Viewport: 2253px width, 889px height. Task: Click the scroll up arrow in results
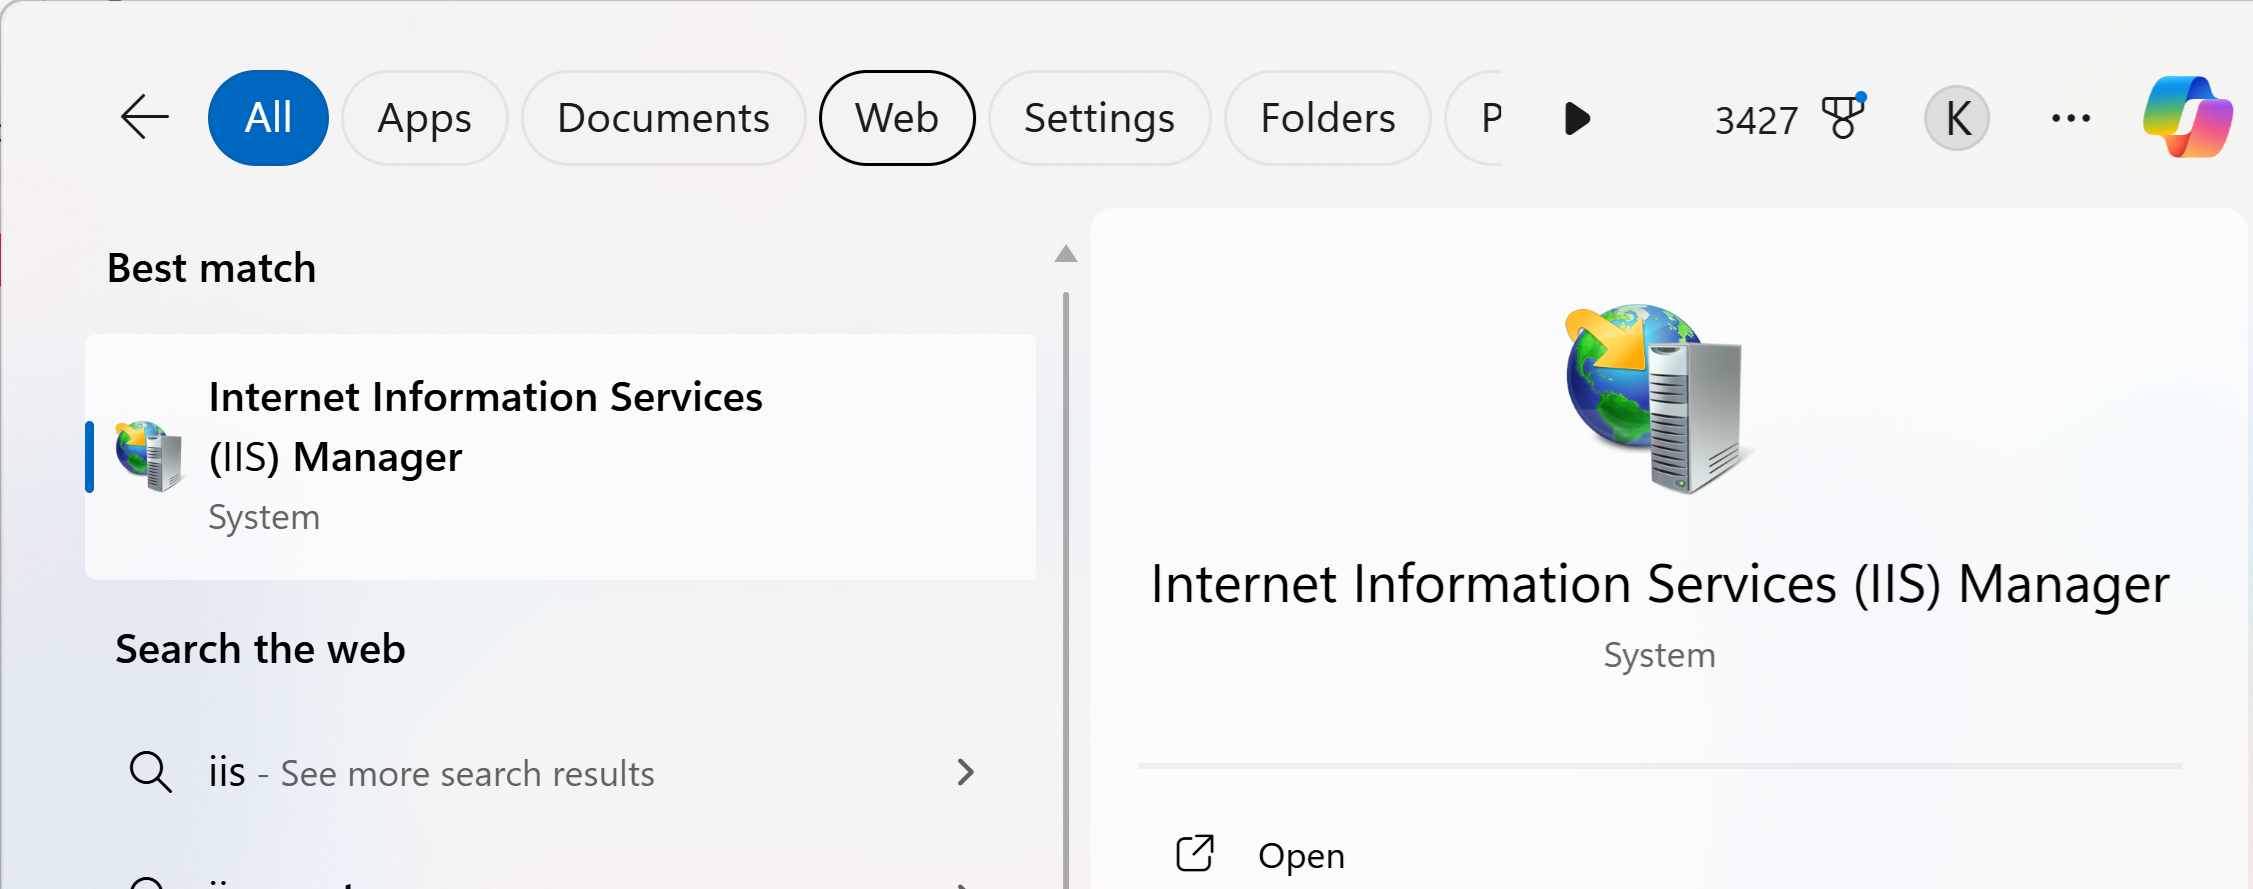coord(1066,254)
